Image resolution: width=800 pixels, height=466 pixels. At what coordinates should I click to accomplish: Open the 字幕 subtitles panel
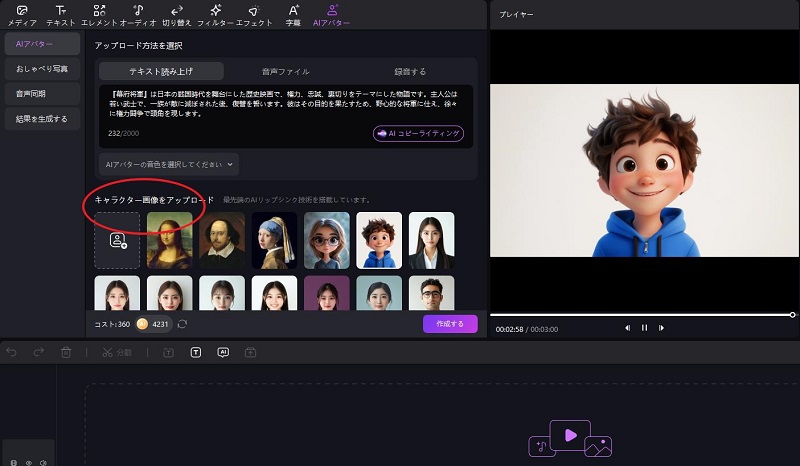tap(293, 16)
